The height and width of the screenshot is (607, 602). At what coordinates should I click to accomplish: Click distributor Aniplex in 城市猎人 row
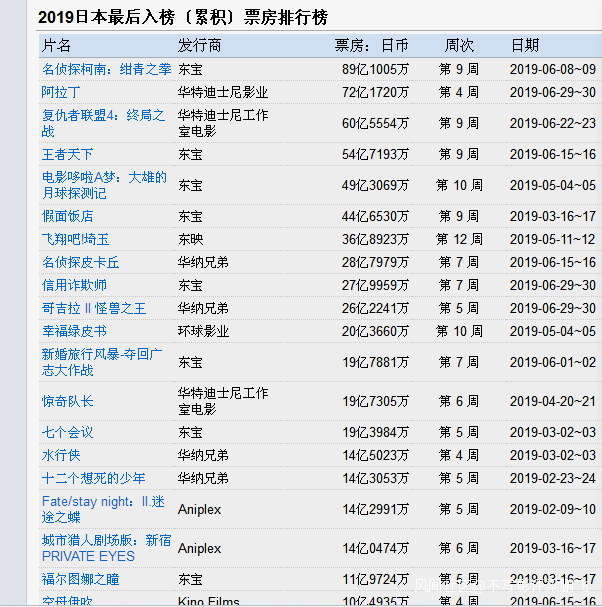click(x=199, y=549)
